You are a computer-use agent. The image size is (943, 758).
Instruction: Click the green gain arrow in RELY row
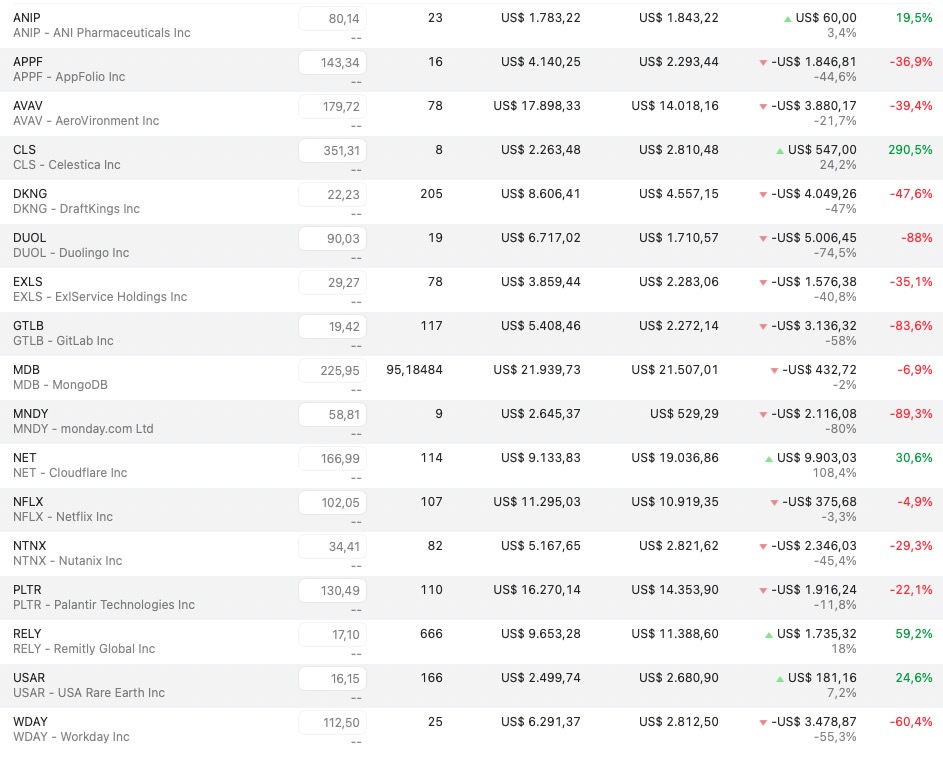(x=768, y=635)
